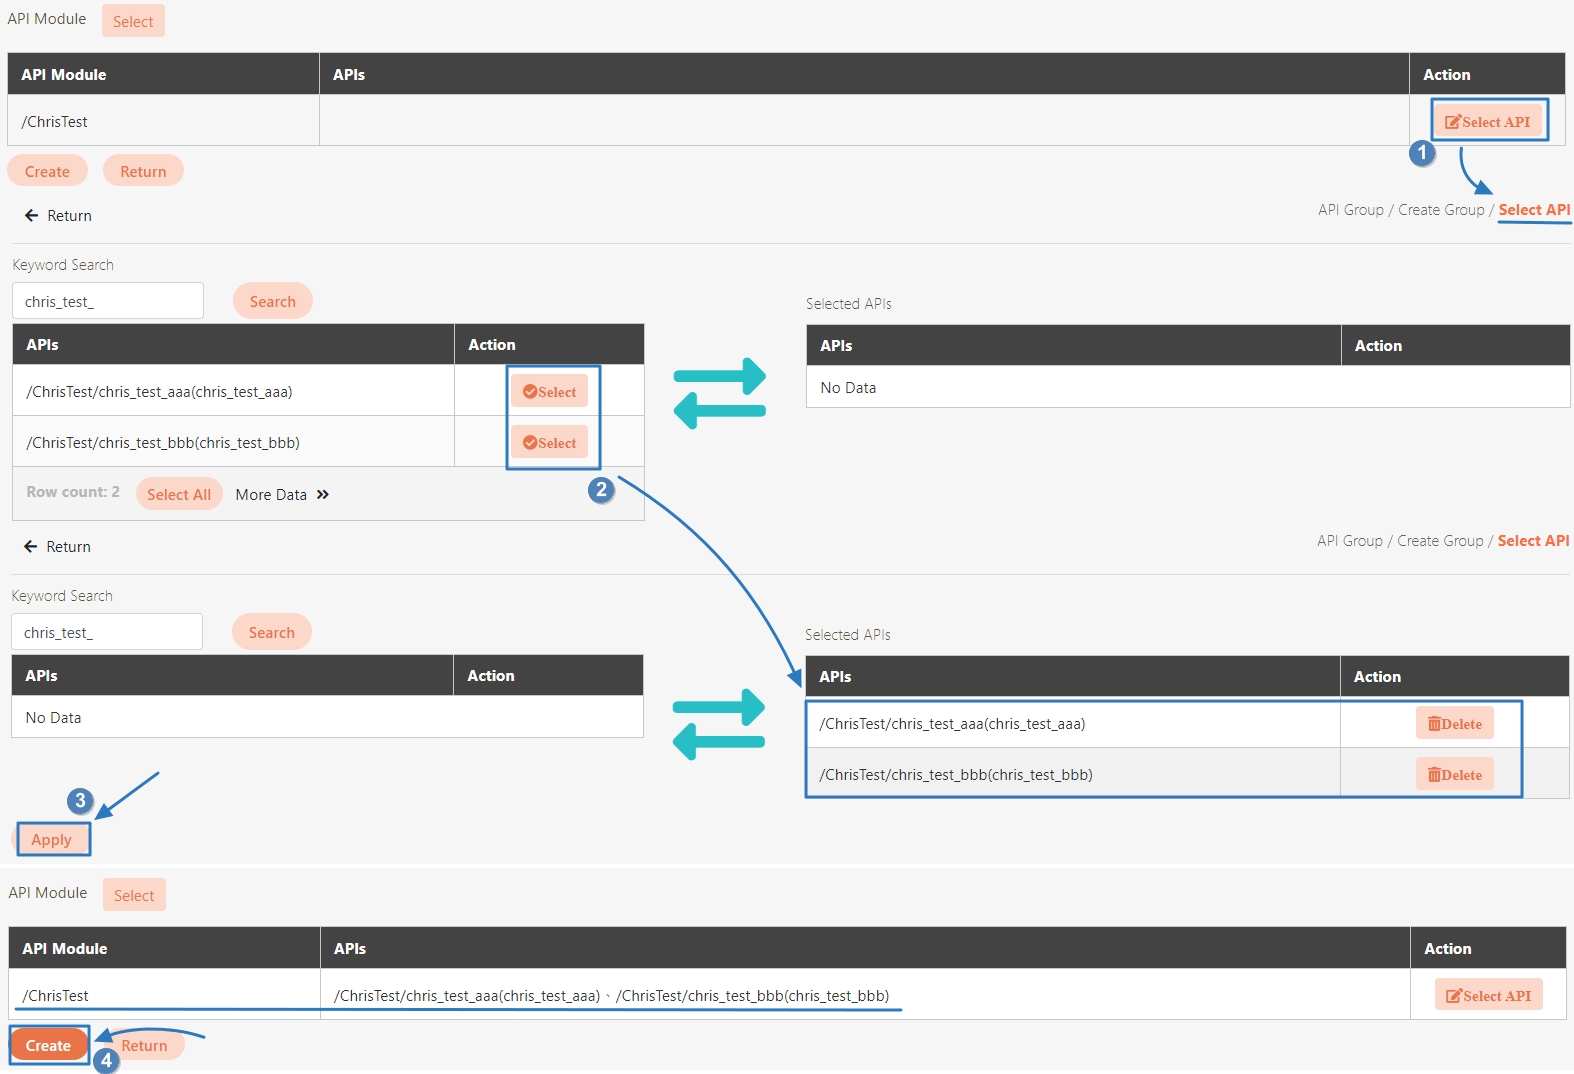Click lower transfer arrows between API lists
The image size is (1574, 1074).
(718, 724)
